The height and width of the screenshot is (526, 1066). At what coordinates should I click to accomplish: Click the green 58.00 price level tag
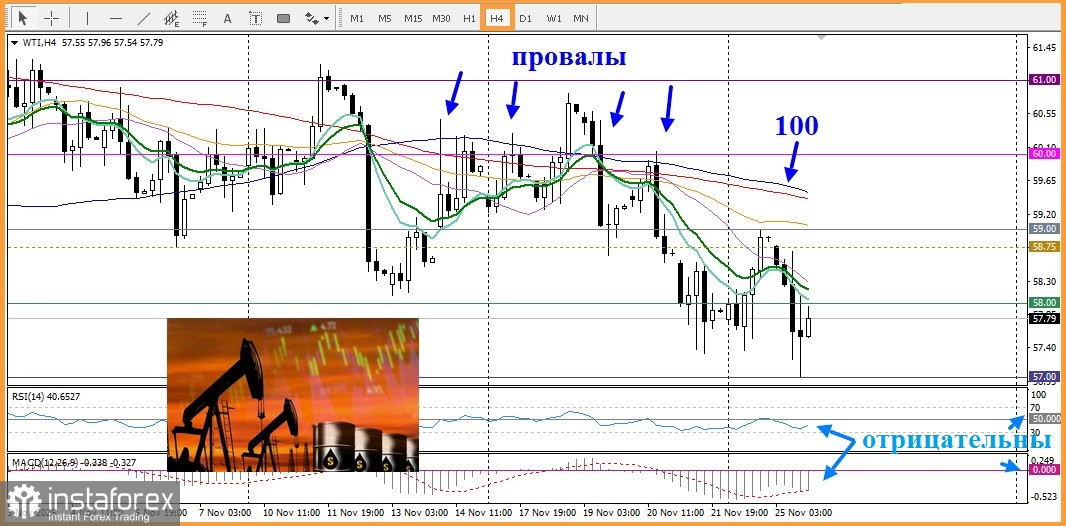pyautogui.click(x=1045, y=302)
